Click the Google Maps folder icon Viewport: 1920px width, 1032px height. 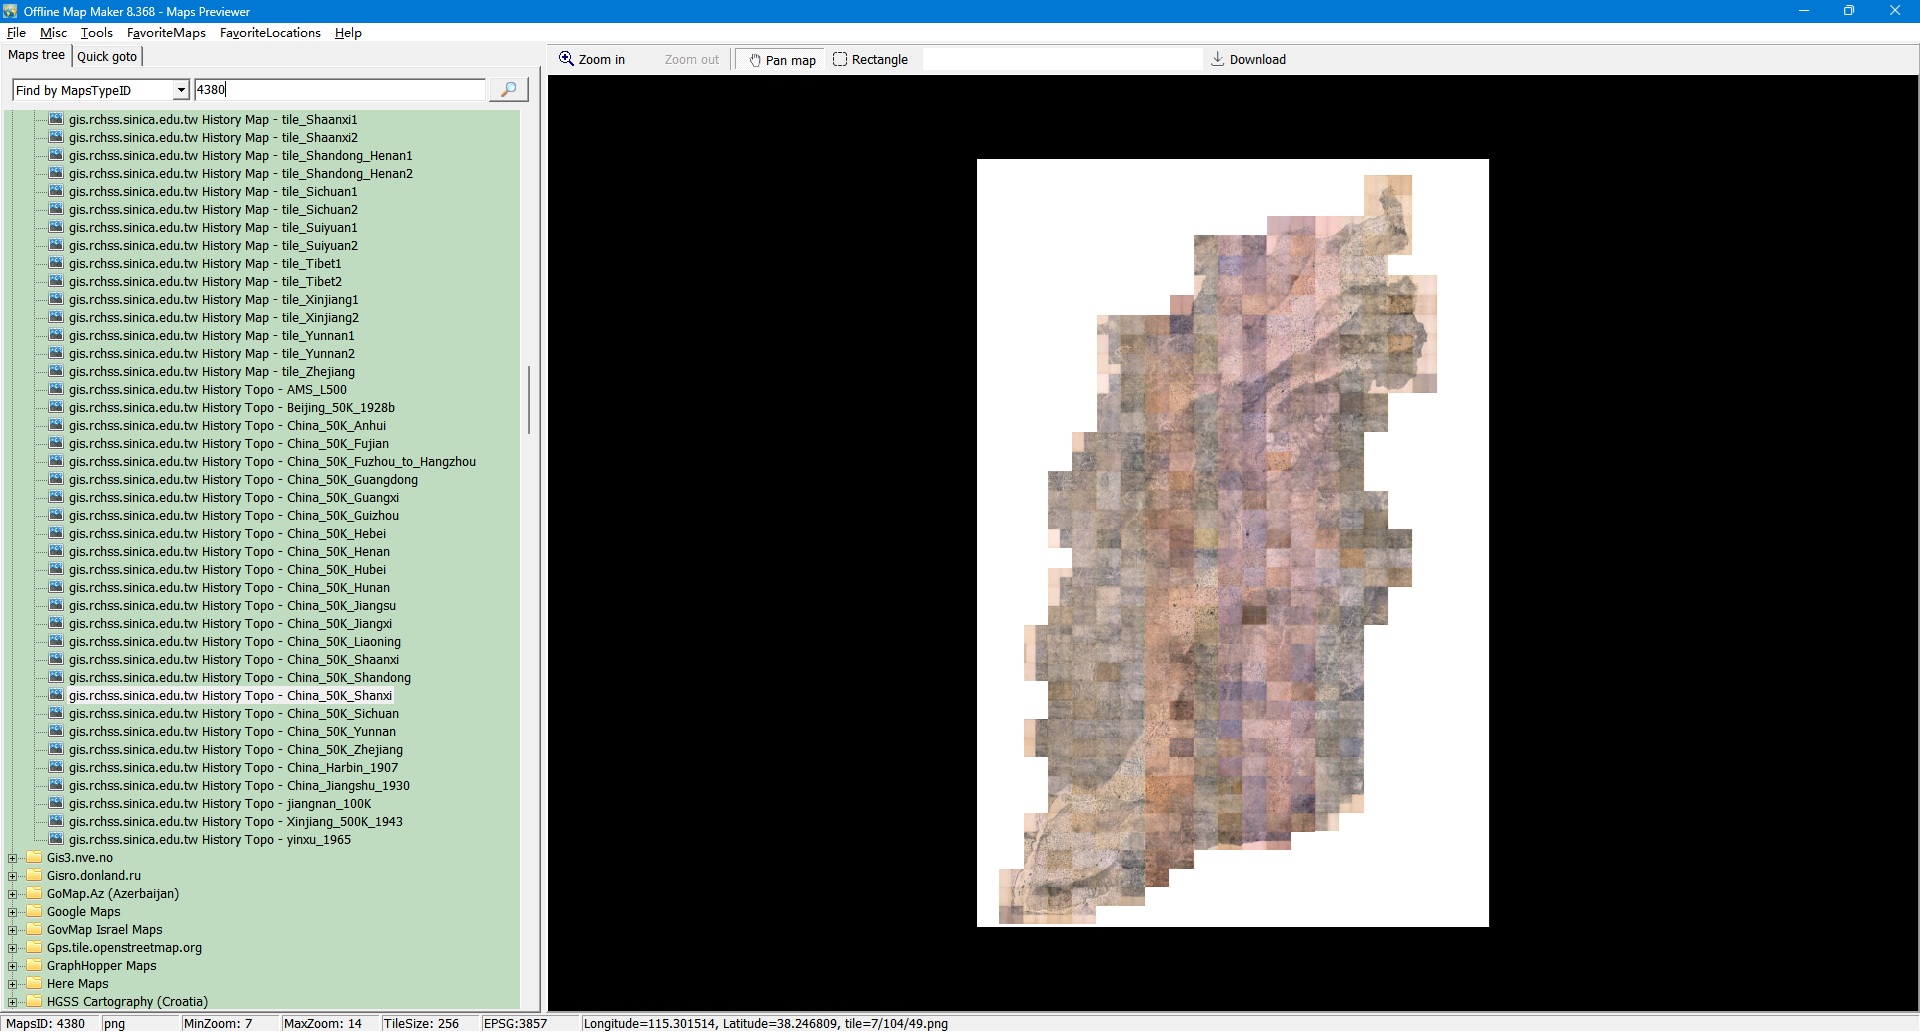point(35,912)
